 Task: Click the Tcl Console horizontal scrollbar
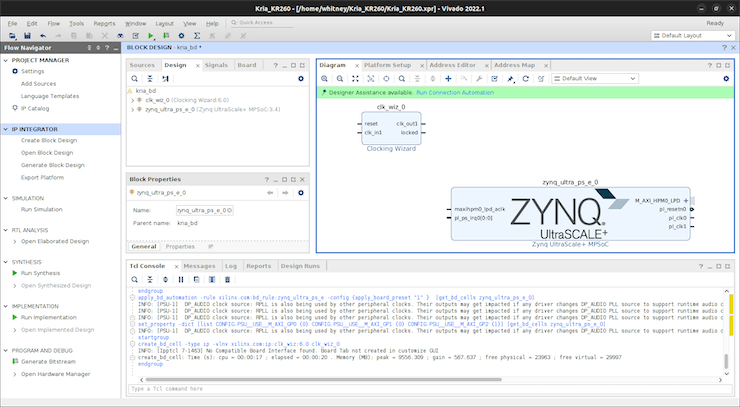(x=324, y=380)
